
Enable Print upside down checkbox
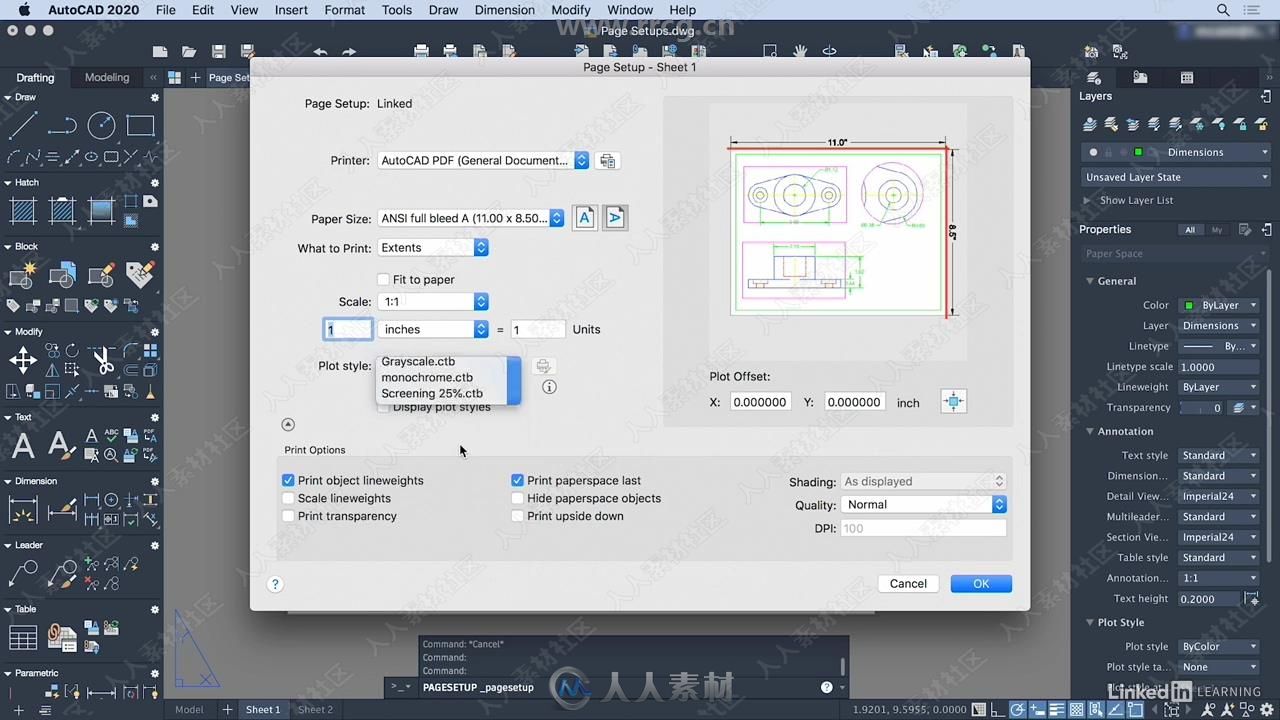(x=517, y=517)
